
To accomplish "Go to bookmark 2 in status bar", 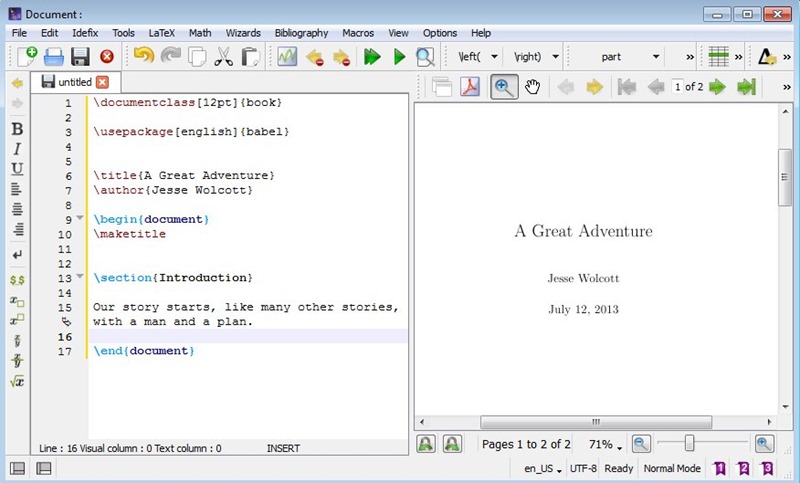I will coord(743,468).
